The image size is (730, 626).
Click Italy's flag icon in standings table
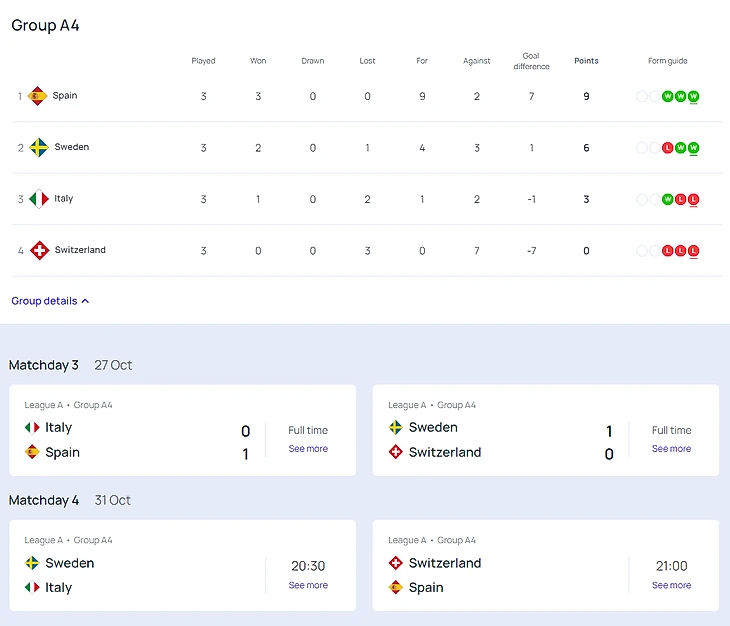(x=38, y=199)
